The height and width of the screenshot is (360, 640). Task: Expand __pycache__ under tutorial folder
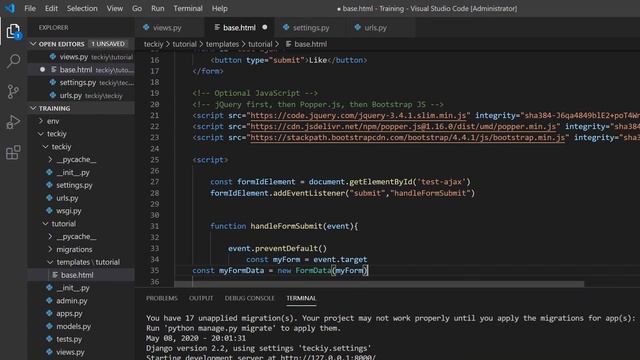tap(81, 236)
